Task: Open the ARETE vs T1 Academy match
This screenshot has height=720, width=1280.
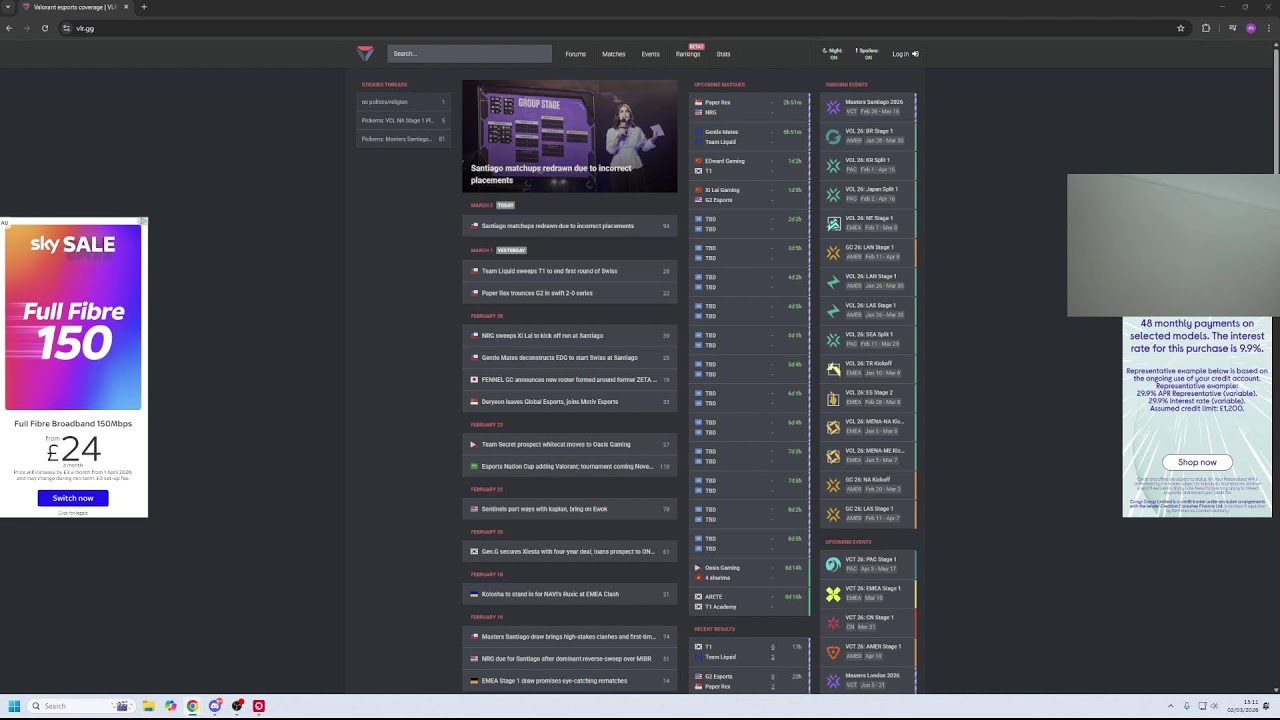Action: coord(750,601)
